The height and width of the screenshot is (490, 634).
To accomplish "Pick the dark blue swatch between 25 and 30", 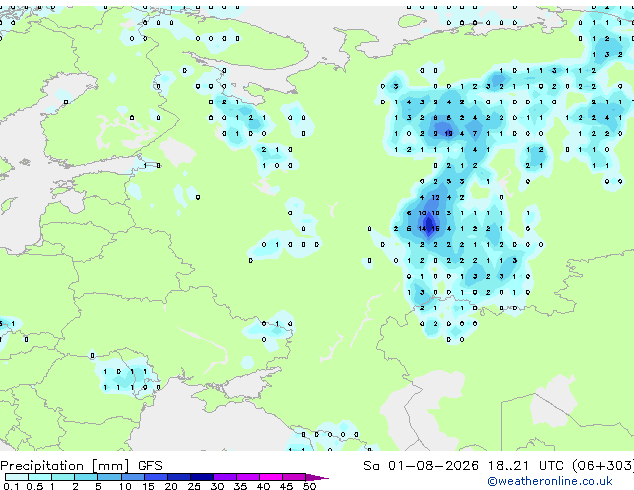I will 202,477.
